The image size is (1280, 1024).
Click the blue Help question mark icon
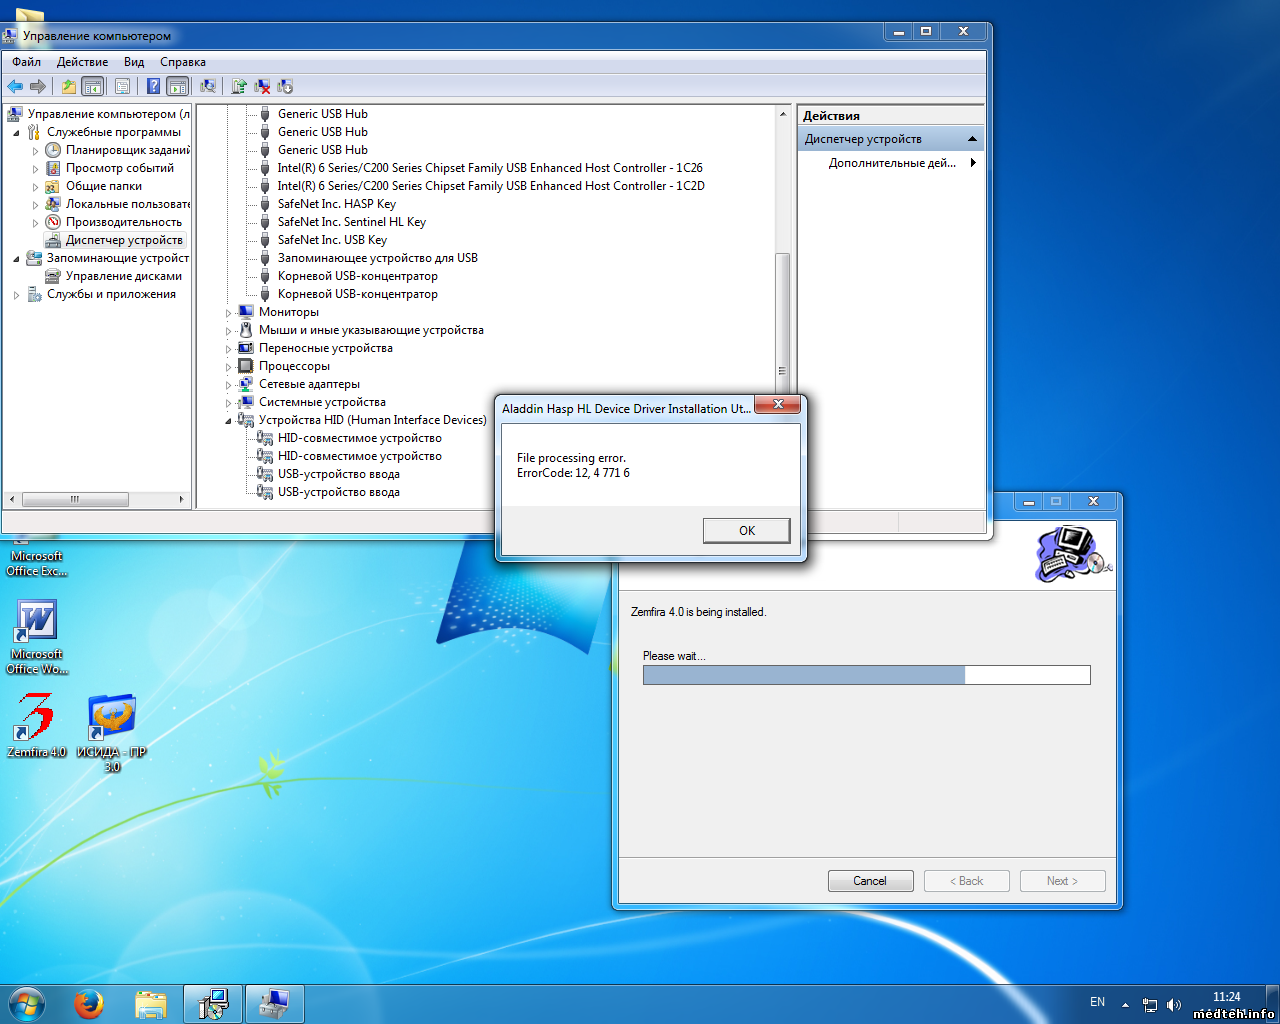pos(153,87)
